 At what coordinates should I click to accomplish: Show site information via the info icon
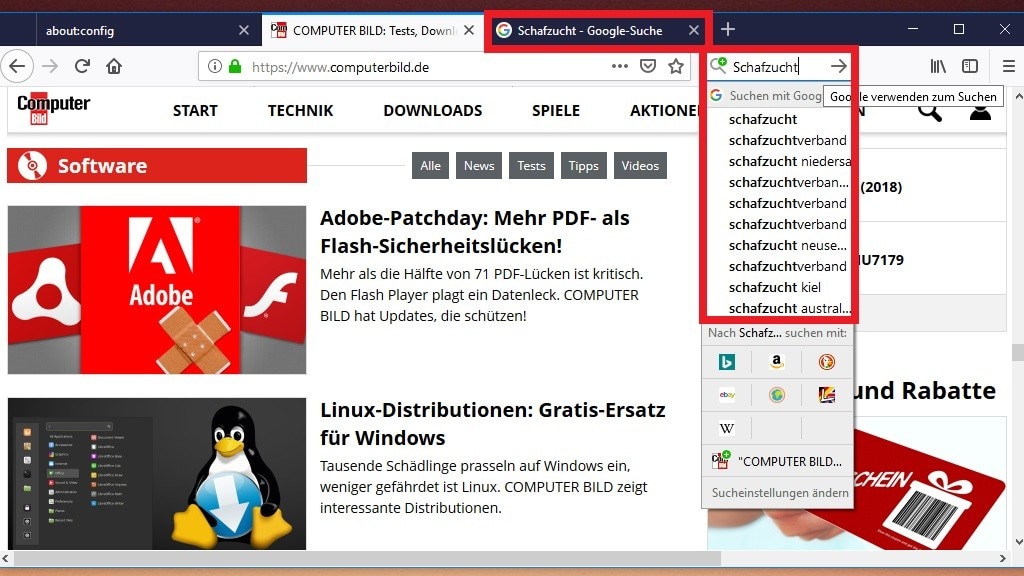pyautogui.click(x=214, y=66)
